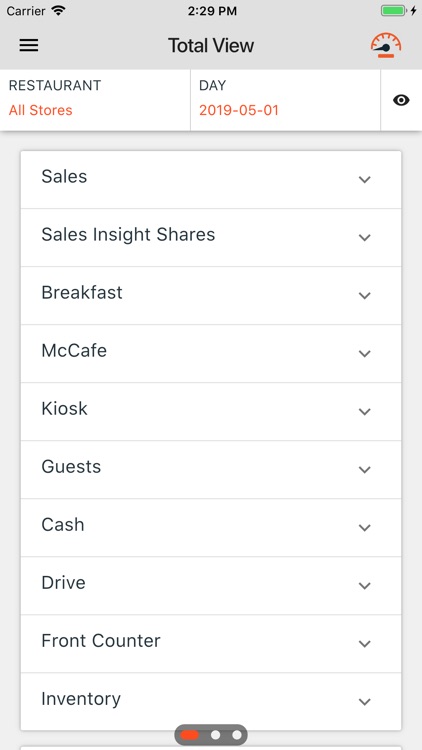Open the McCafe row
Image resolution: width=422 pixels, height=750 pixels.
coord(211,353)
